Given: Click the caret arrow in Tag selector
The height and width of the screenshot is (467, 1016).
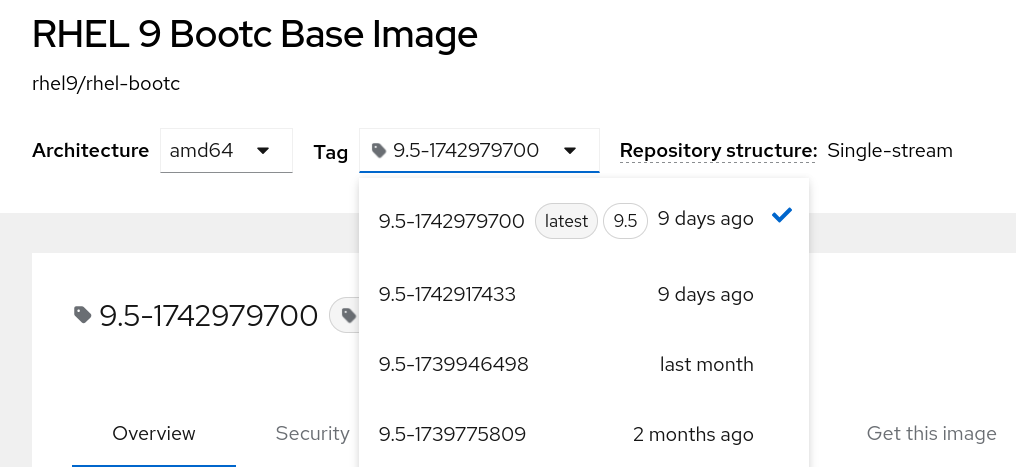Looking at the screenshot, I should pyautogui.click(x=570, y=151).
